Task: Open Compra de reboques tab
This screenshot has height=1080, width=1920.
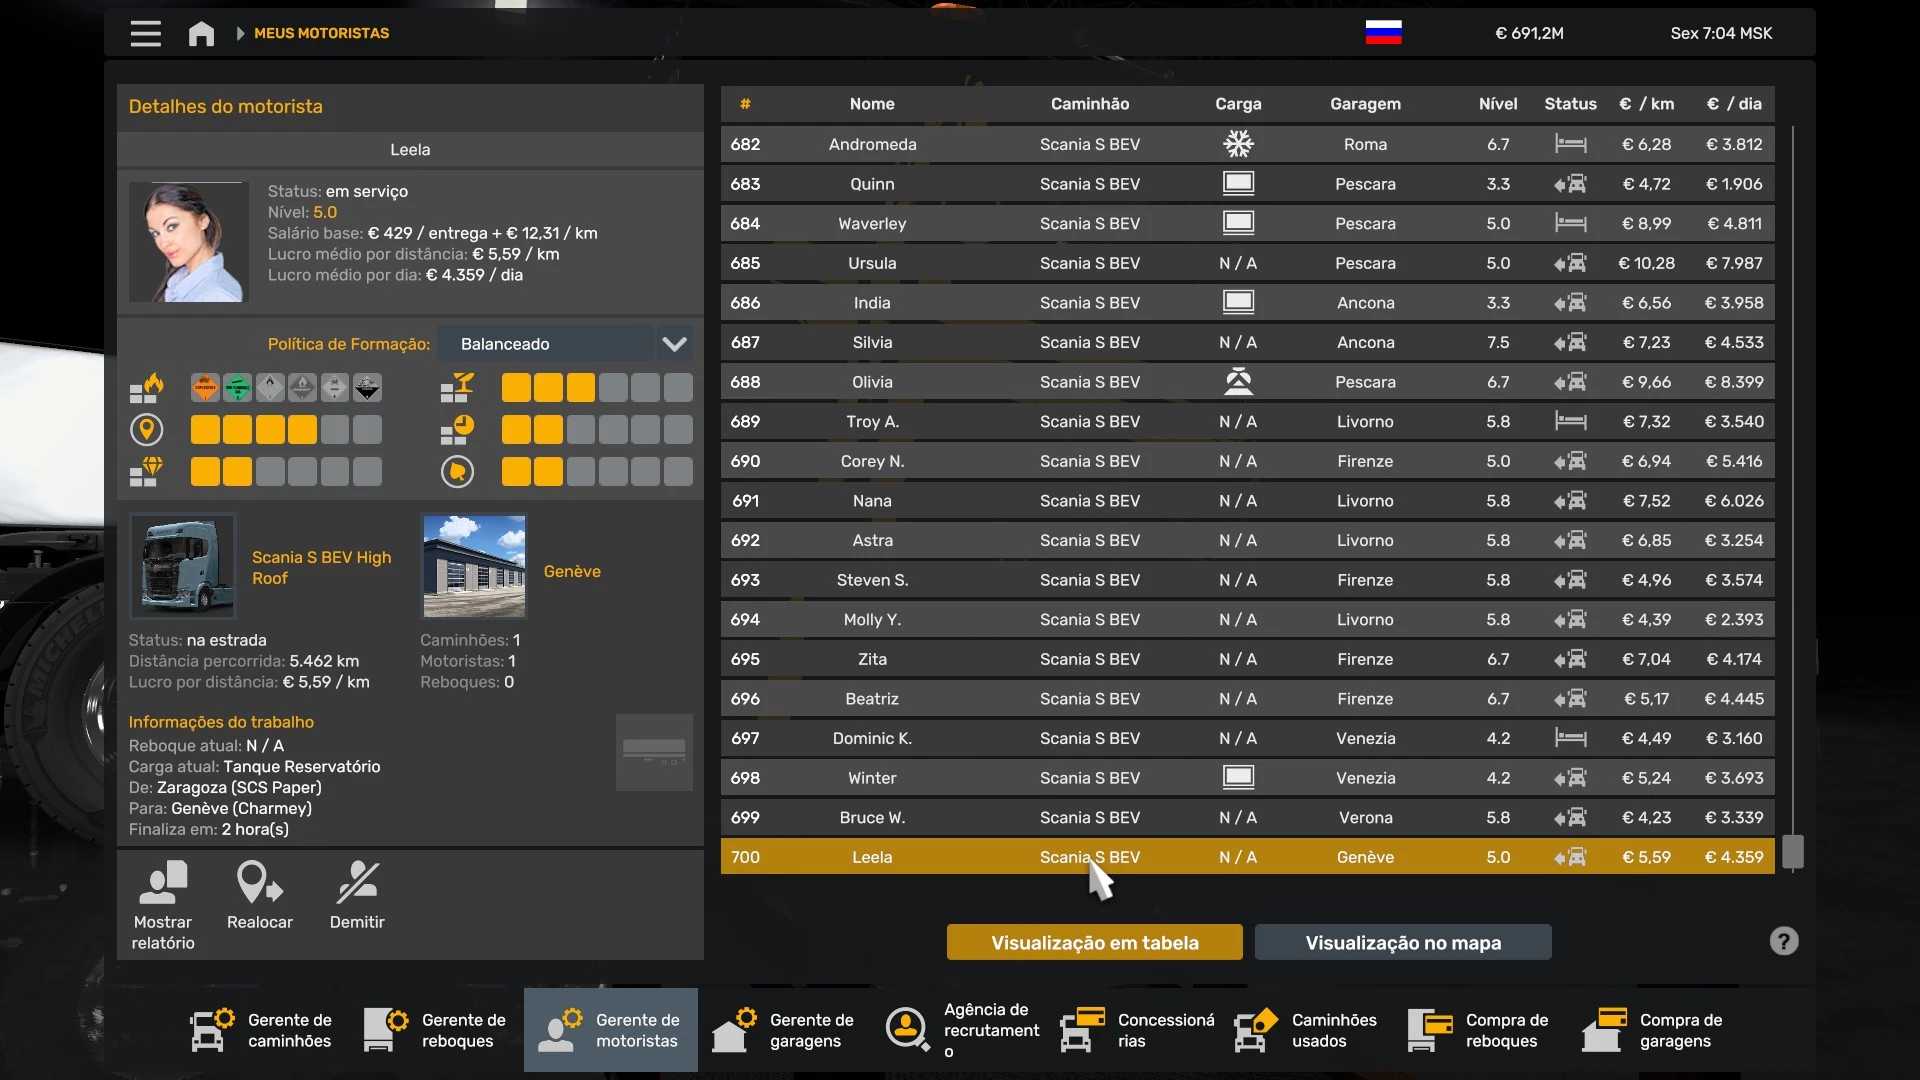Action: point(1480,1030)
